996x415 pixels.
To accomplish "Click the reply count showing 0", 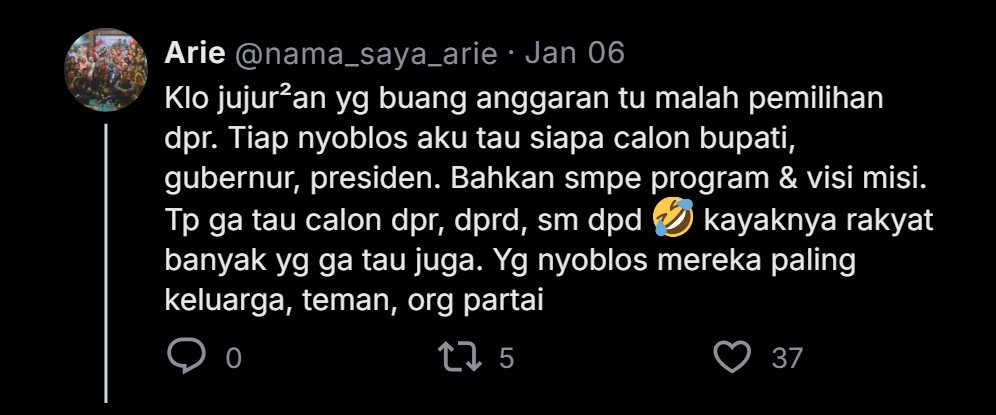I will (234, 359).
